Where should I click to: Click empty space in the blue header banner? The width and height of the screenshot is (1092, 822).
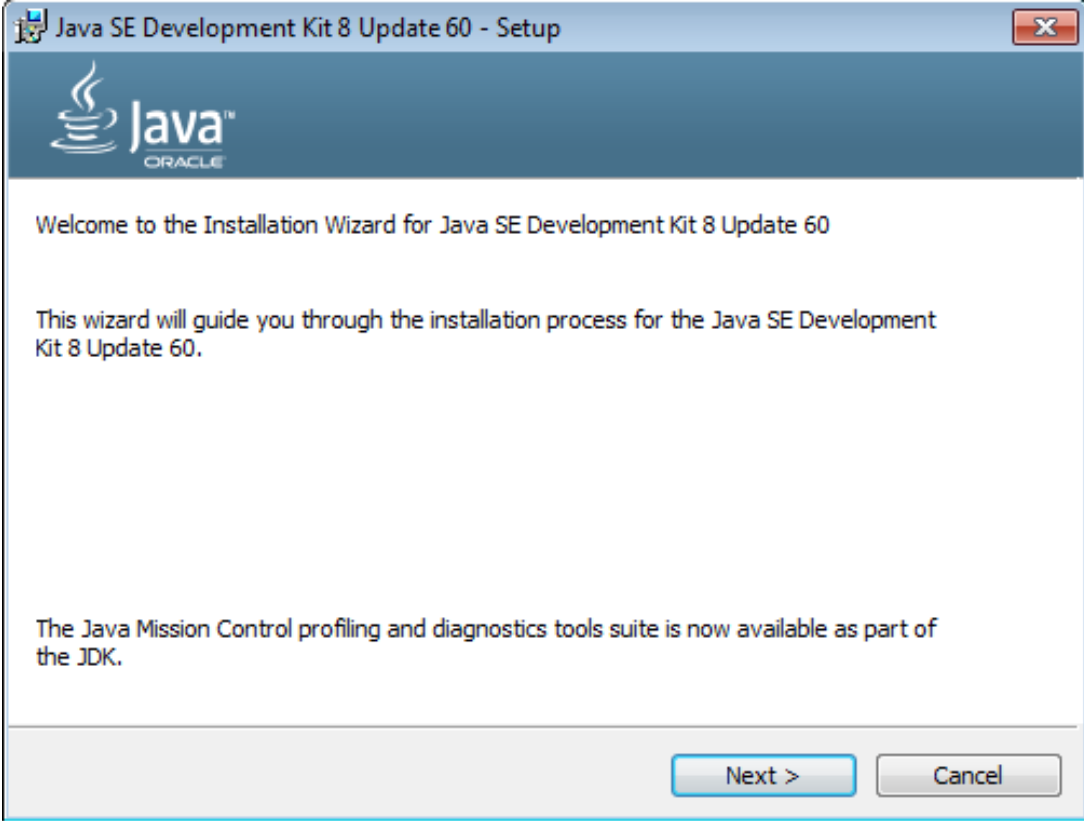pos(650,115)
